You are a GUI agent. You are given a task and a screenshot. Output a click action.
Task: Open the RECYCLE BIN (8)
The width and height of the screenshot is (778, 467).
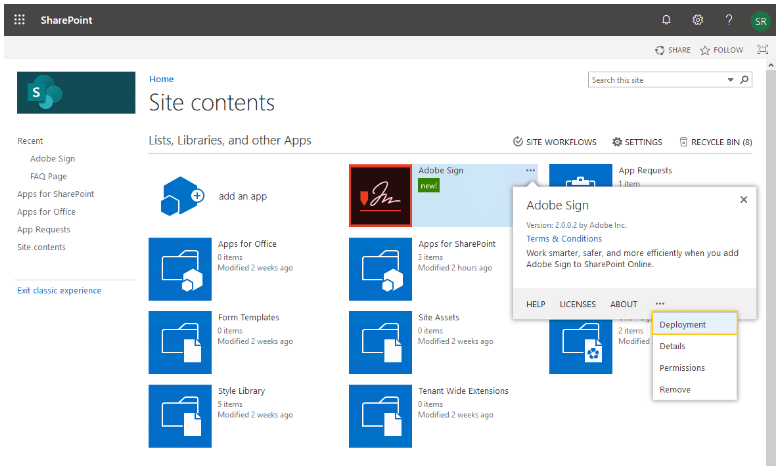click(715, 142)
